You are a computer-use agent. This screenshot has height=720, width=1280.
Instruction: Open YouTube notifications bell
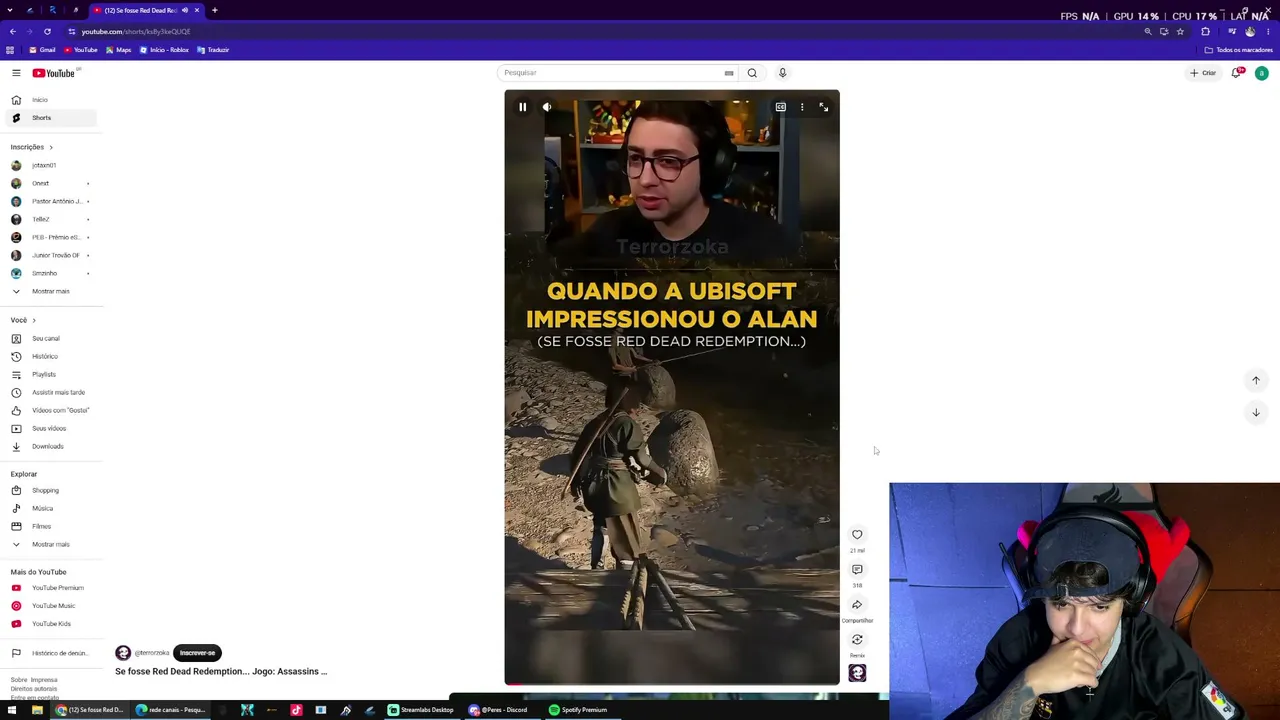tap(1237, 73)
